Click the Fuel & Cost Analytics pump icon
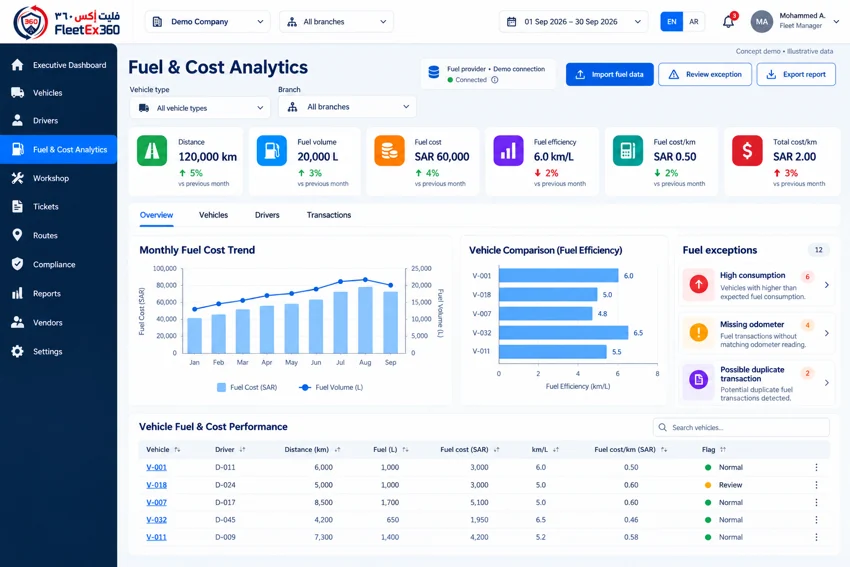 [17, 149]
